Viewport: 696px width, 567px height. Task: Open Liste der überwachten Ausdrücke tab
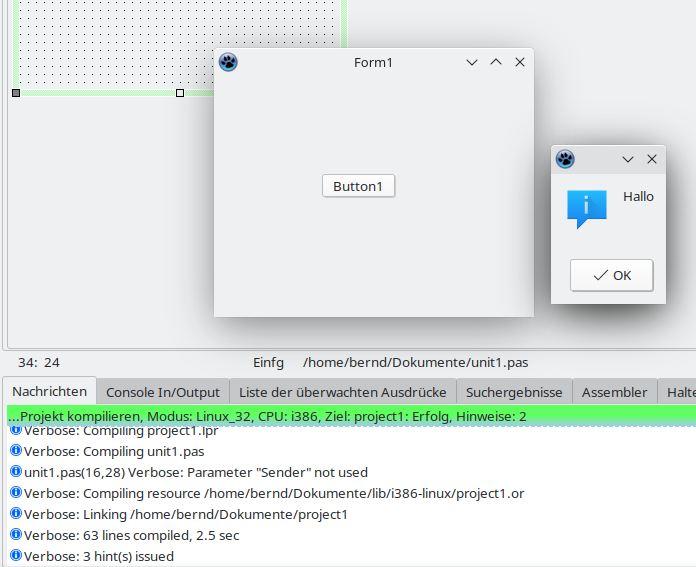(x=343, y=393)
